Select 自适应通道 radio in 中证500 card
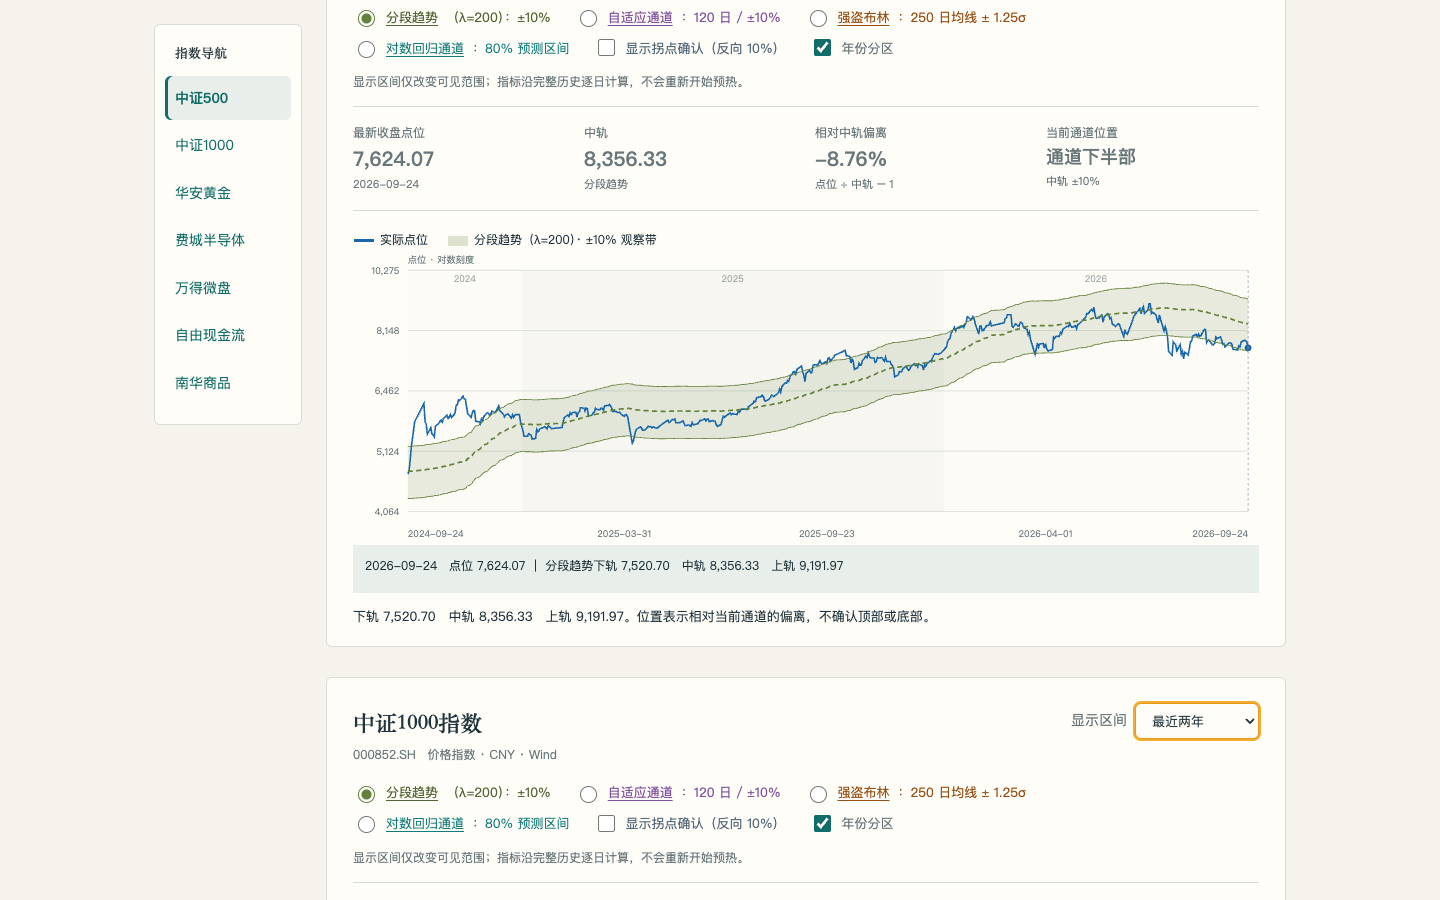 pos(588,18)
